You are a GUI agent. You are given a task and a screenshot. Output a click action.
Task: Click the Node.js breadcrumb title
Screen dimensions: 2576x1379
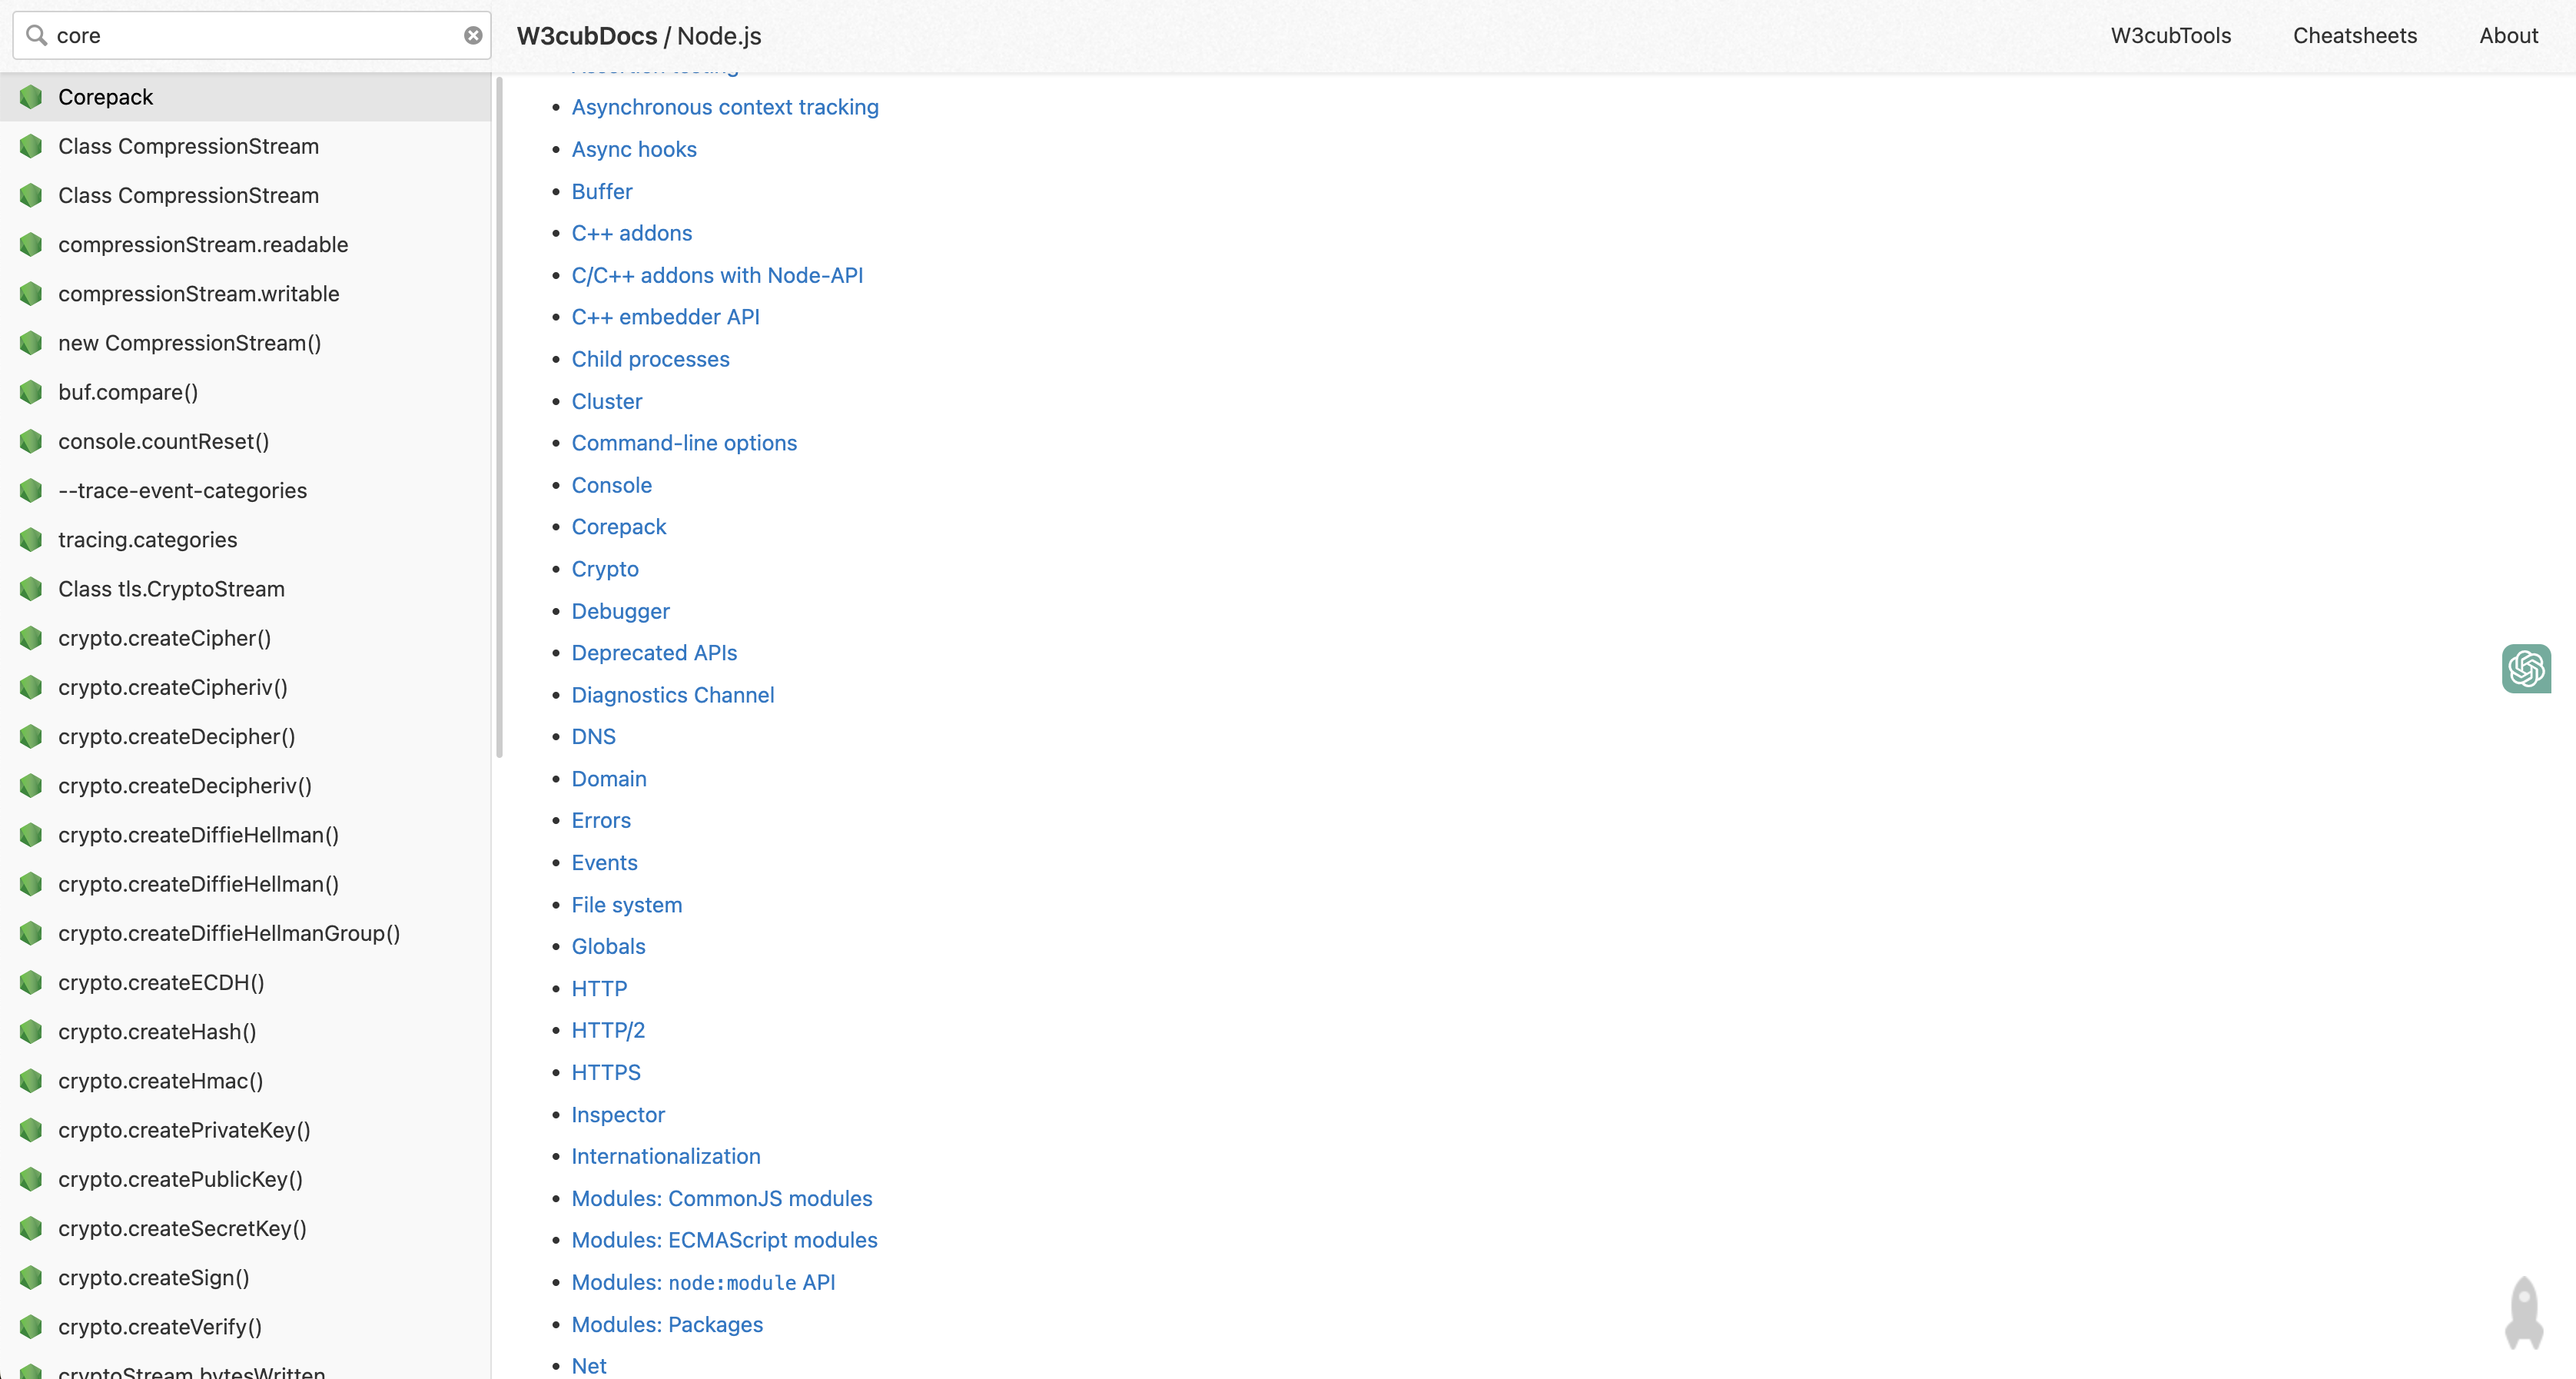pyautogui.click(x=719, y=36)
